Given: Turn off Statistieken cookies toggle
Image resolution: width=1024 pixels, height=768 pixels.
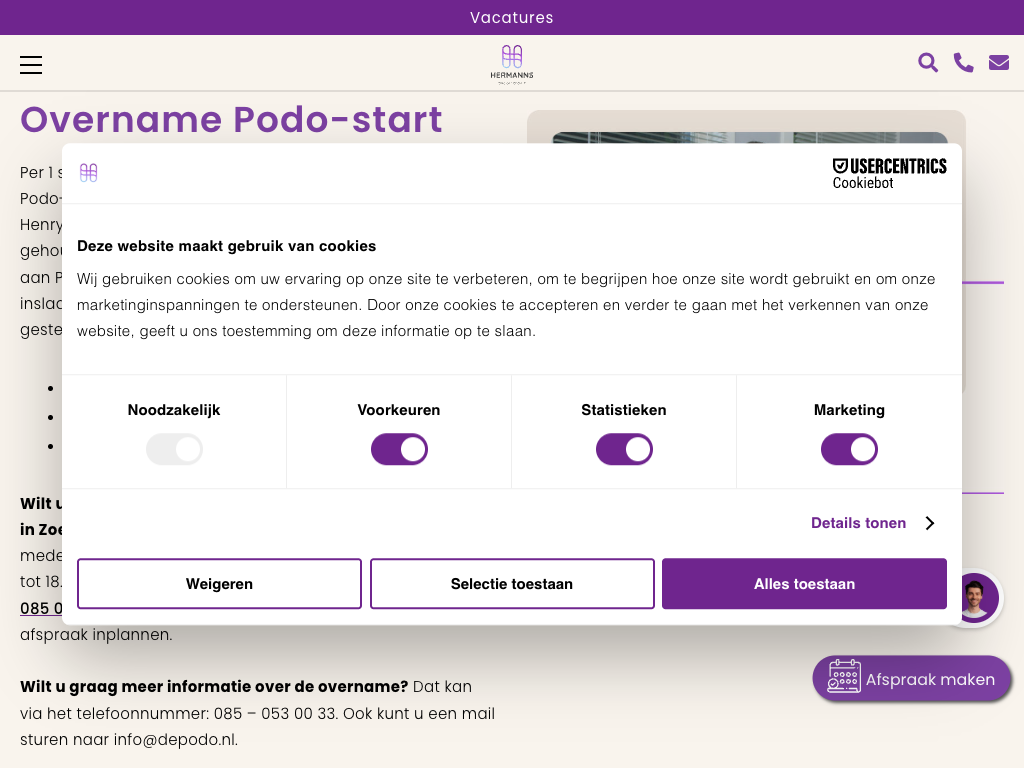Looking at the screenshot, I should click(624, 450).
